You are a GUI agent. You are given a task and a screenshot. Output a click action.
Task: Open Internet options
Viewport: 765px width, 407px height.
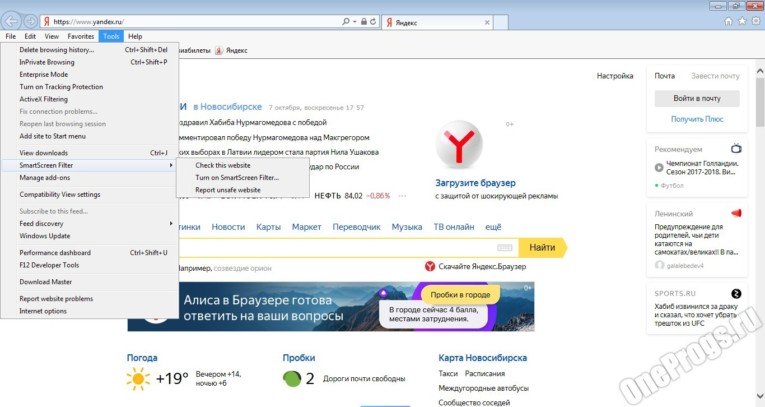tap(90, 311)
